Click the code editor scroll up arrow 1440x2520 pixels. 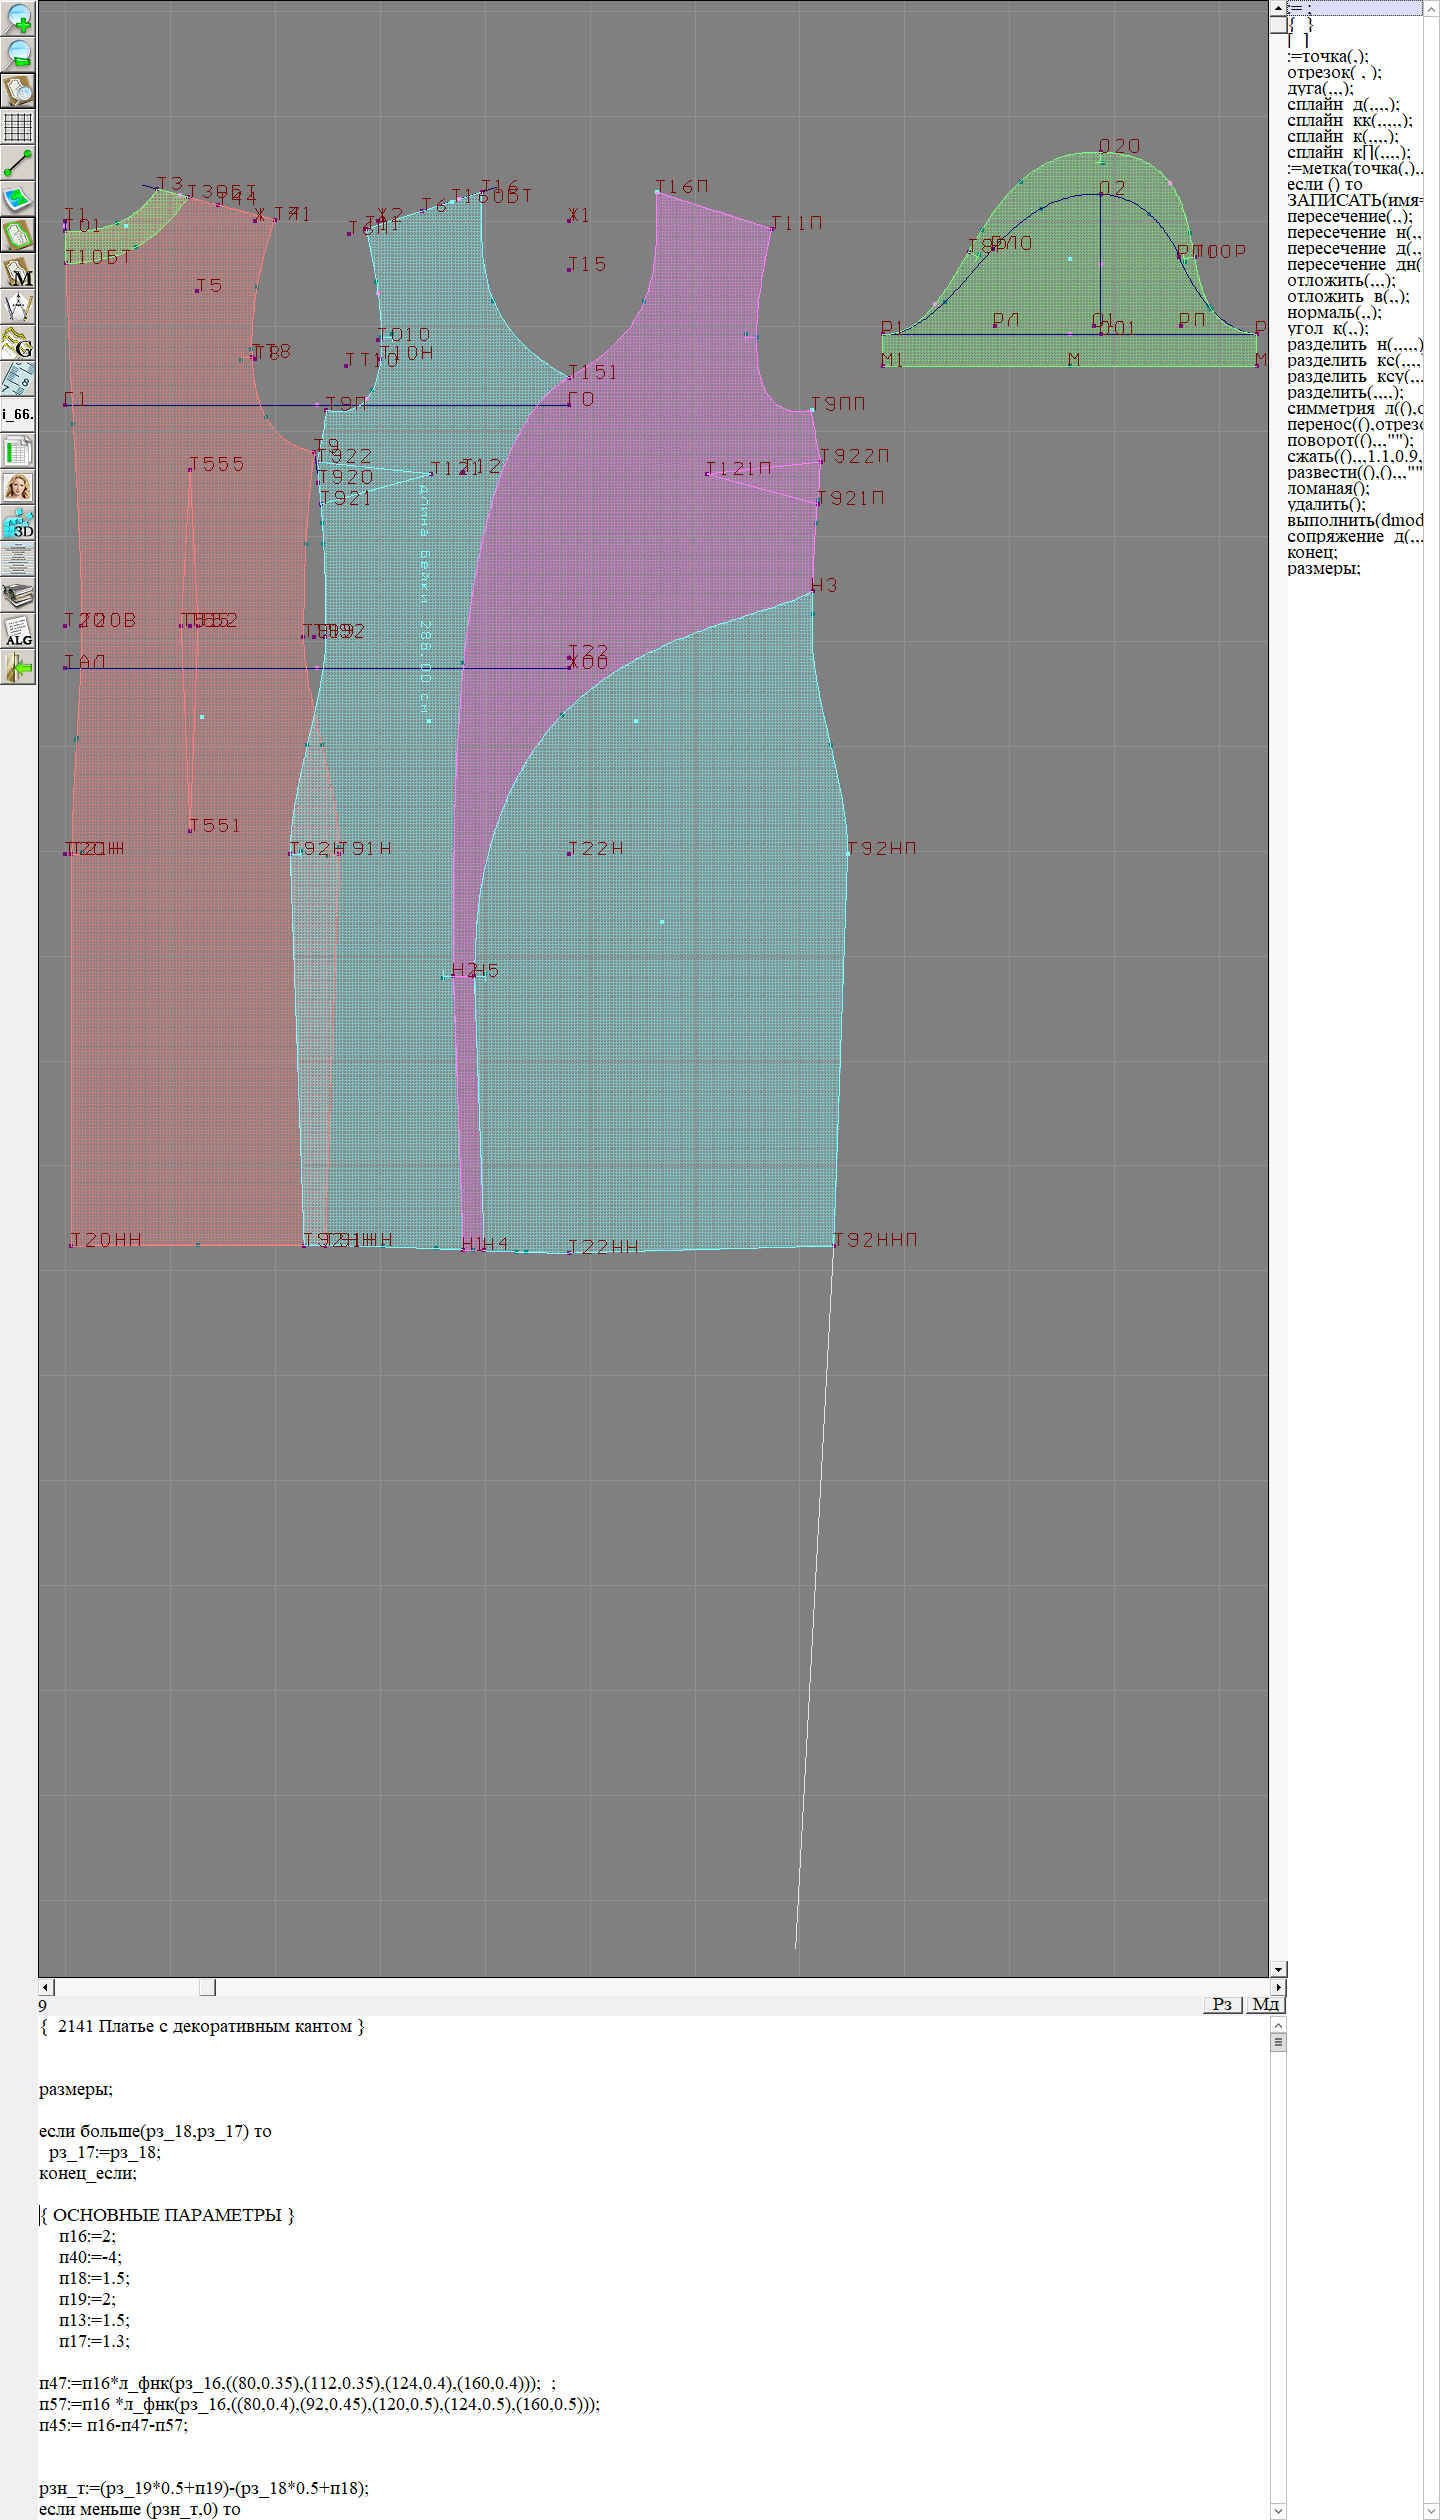(x=1278, y=2025)
